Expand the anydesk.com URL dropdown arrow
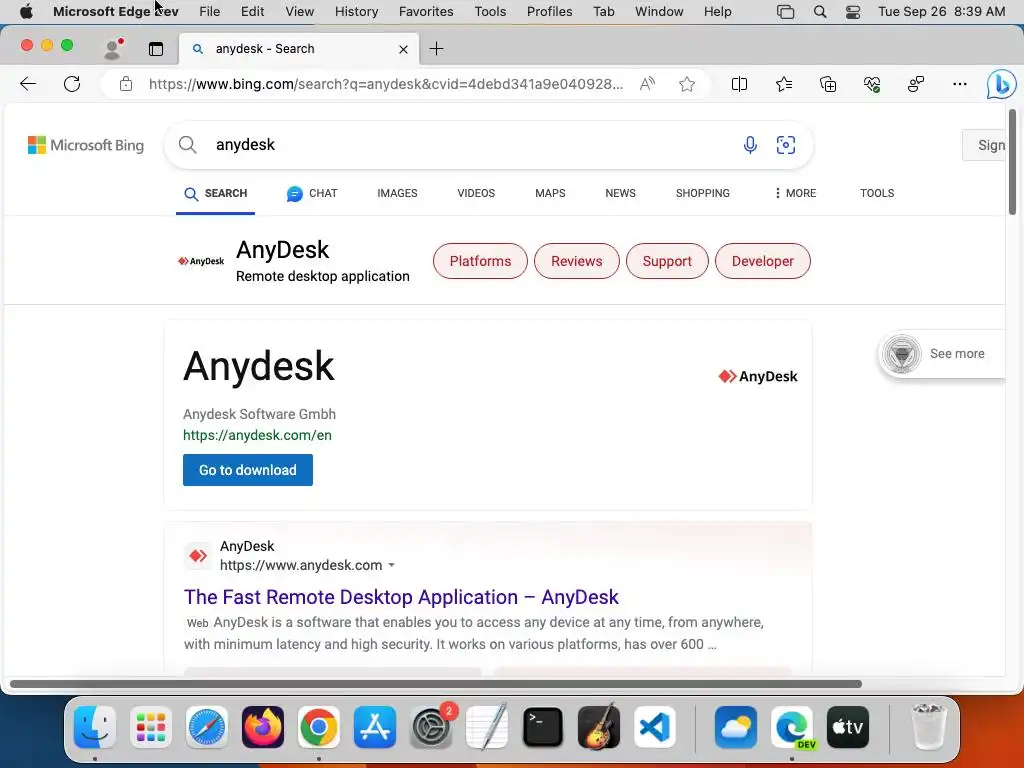 (x=391, y=566)
